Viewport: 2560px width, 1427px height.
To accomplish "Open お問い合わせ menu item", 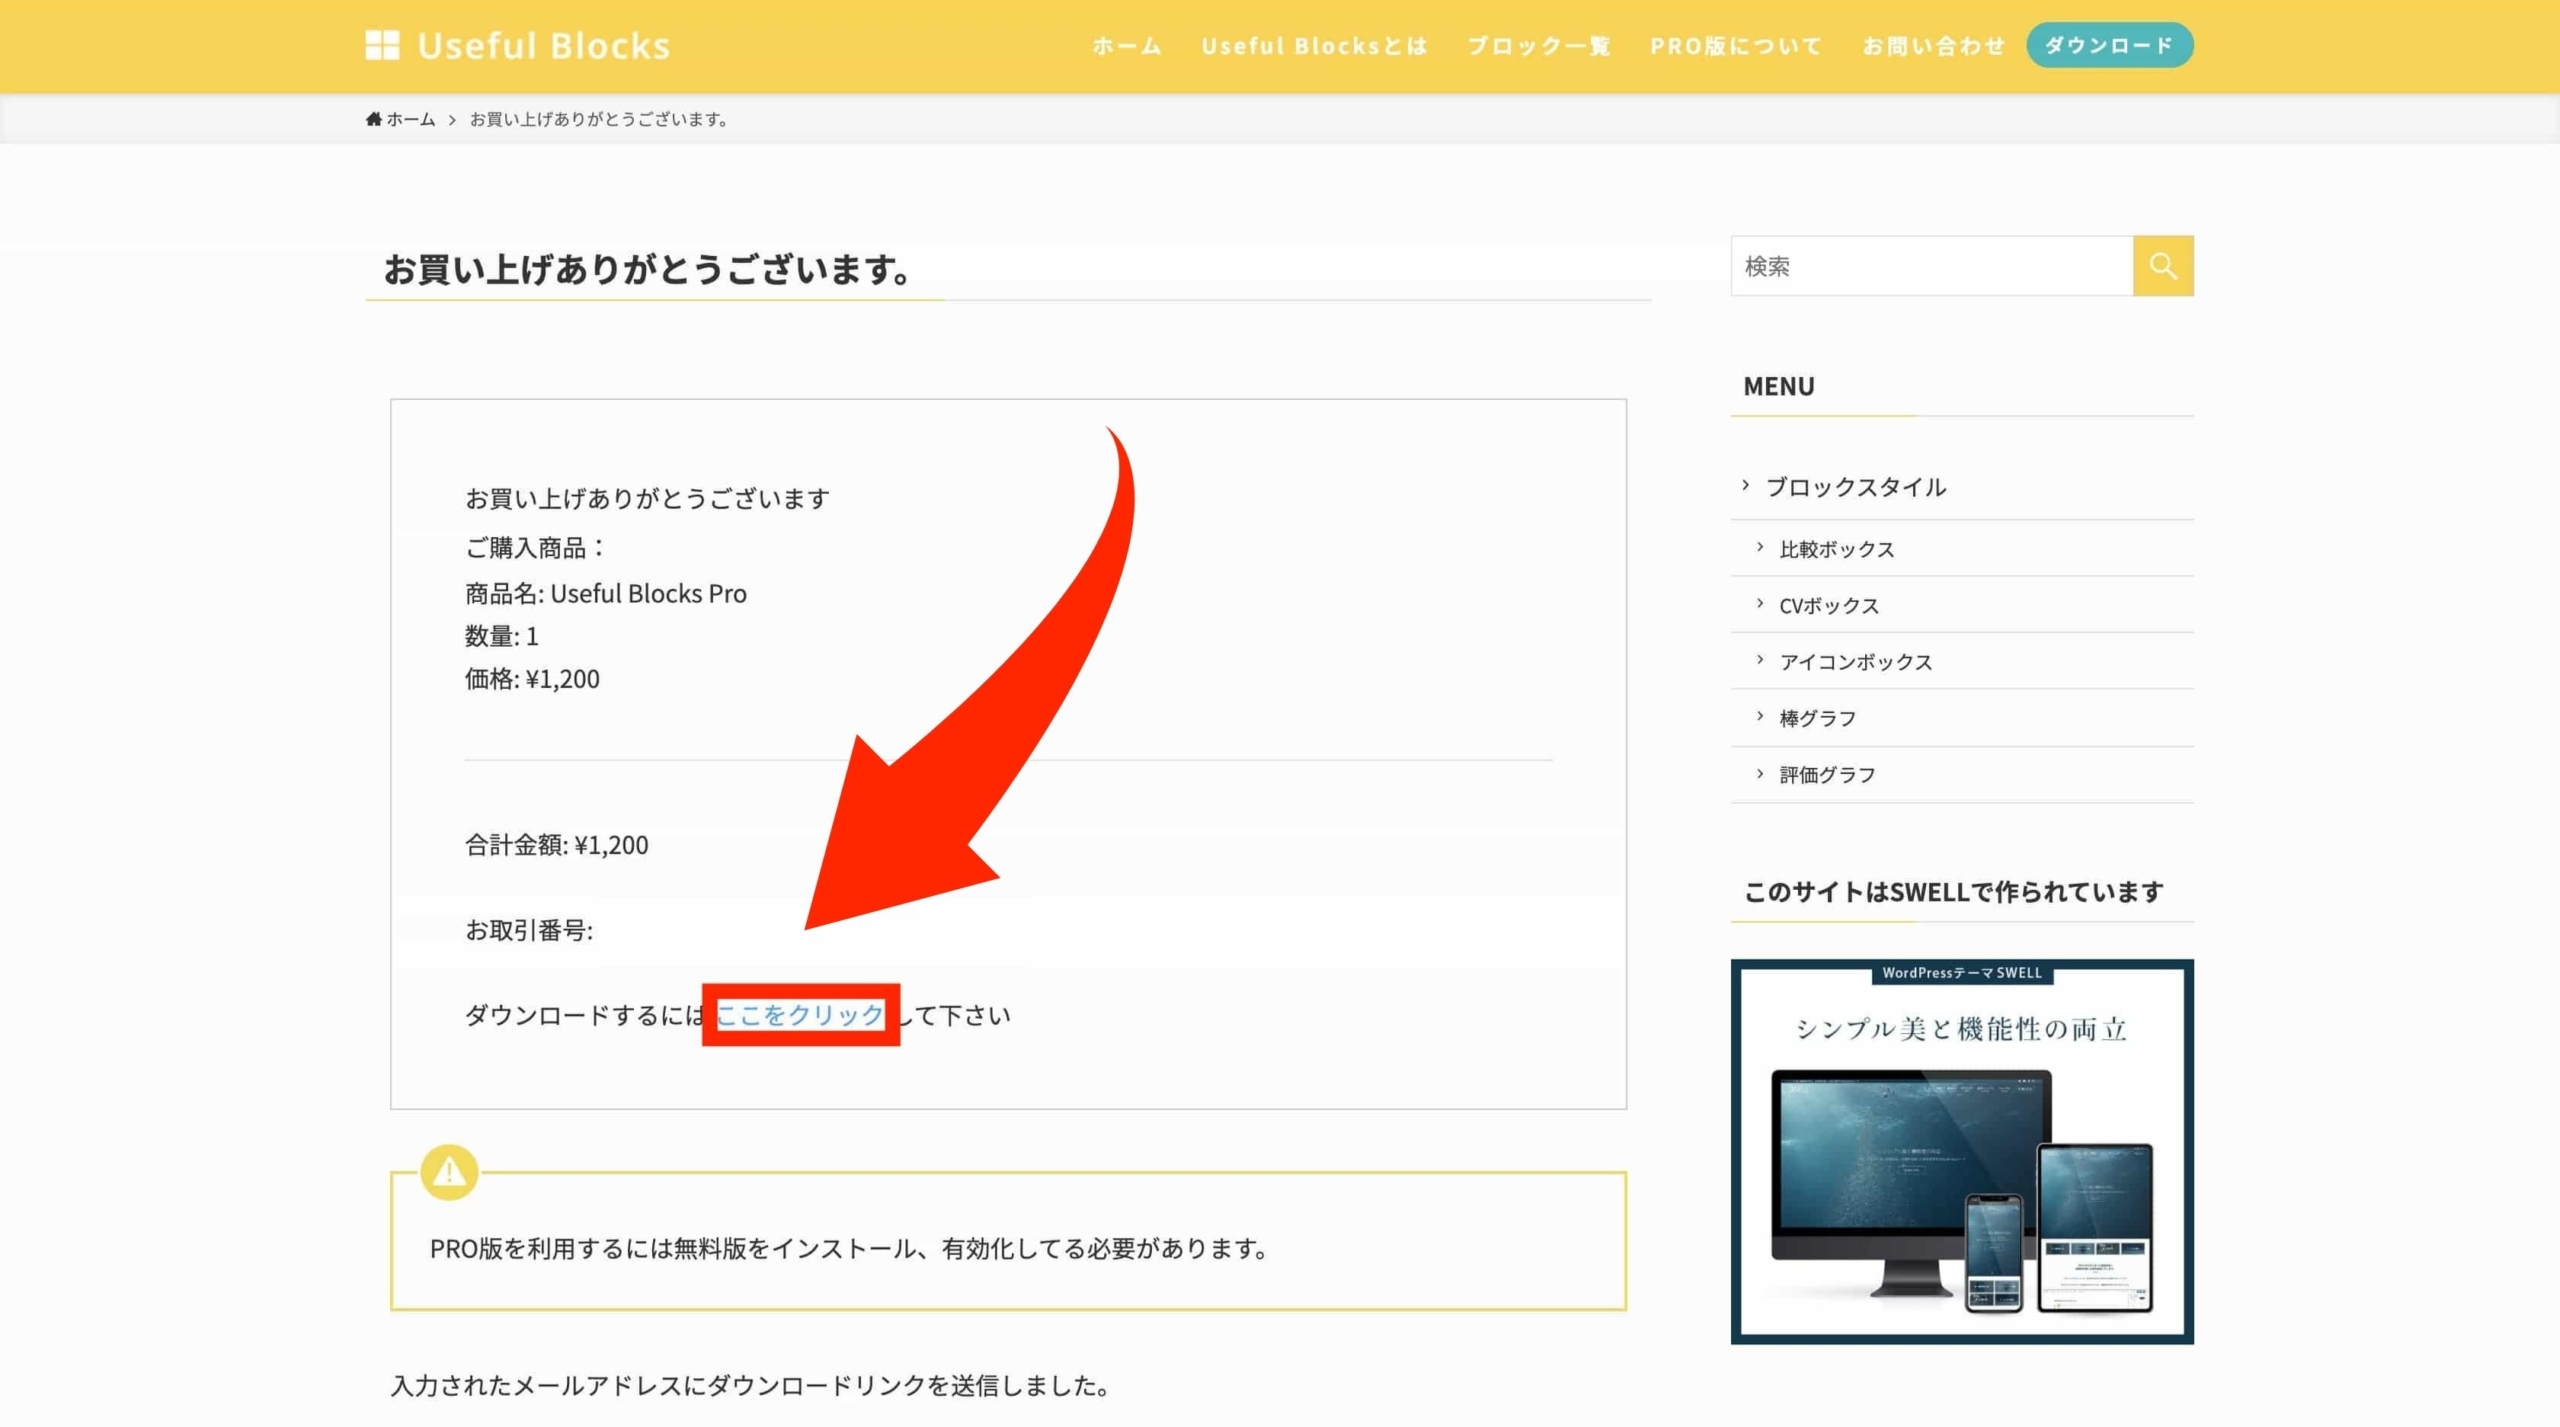I will coord(1934,46).
